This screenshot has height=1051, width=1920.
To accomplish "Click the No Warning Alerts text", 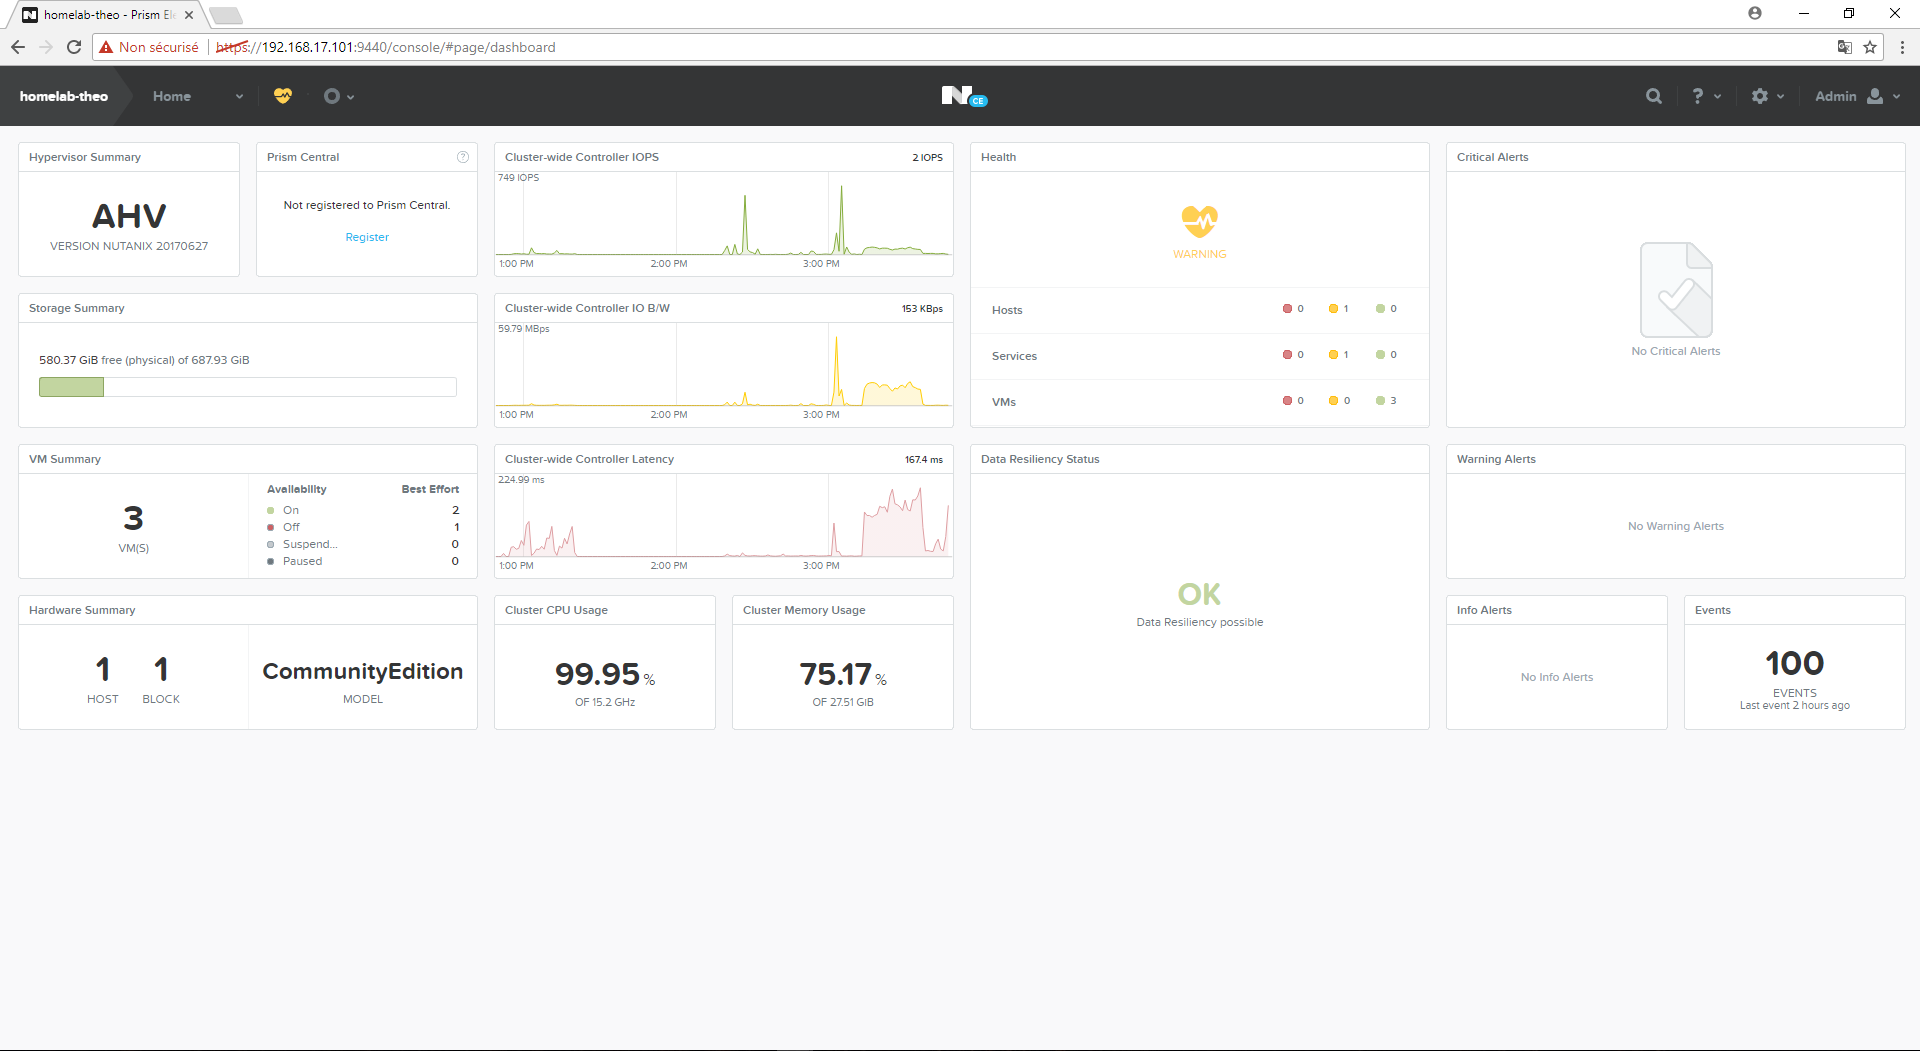I will 1676,526.
